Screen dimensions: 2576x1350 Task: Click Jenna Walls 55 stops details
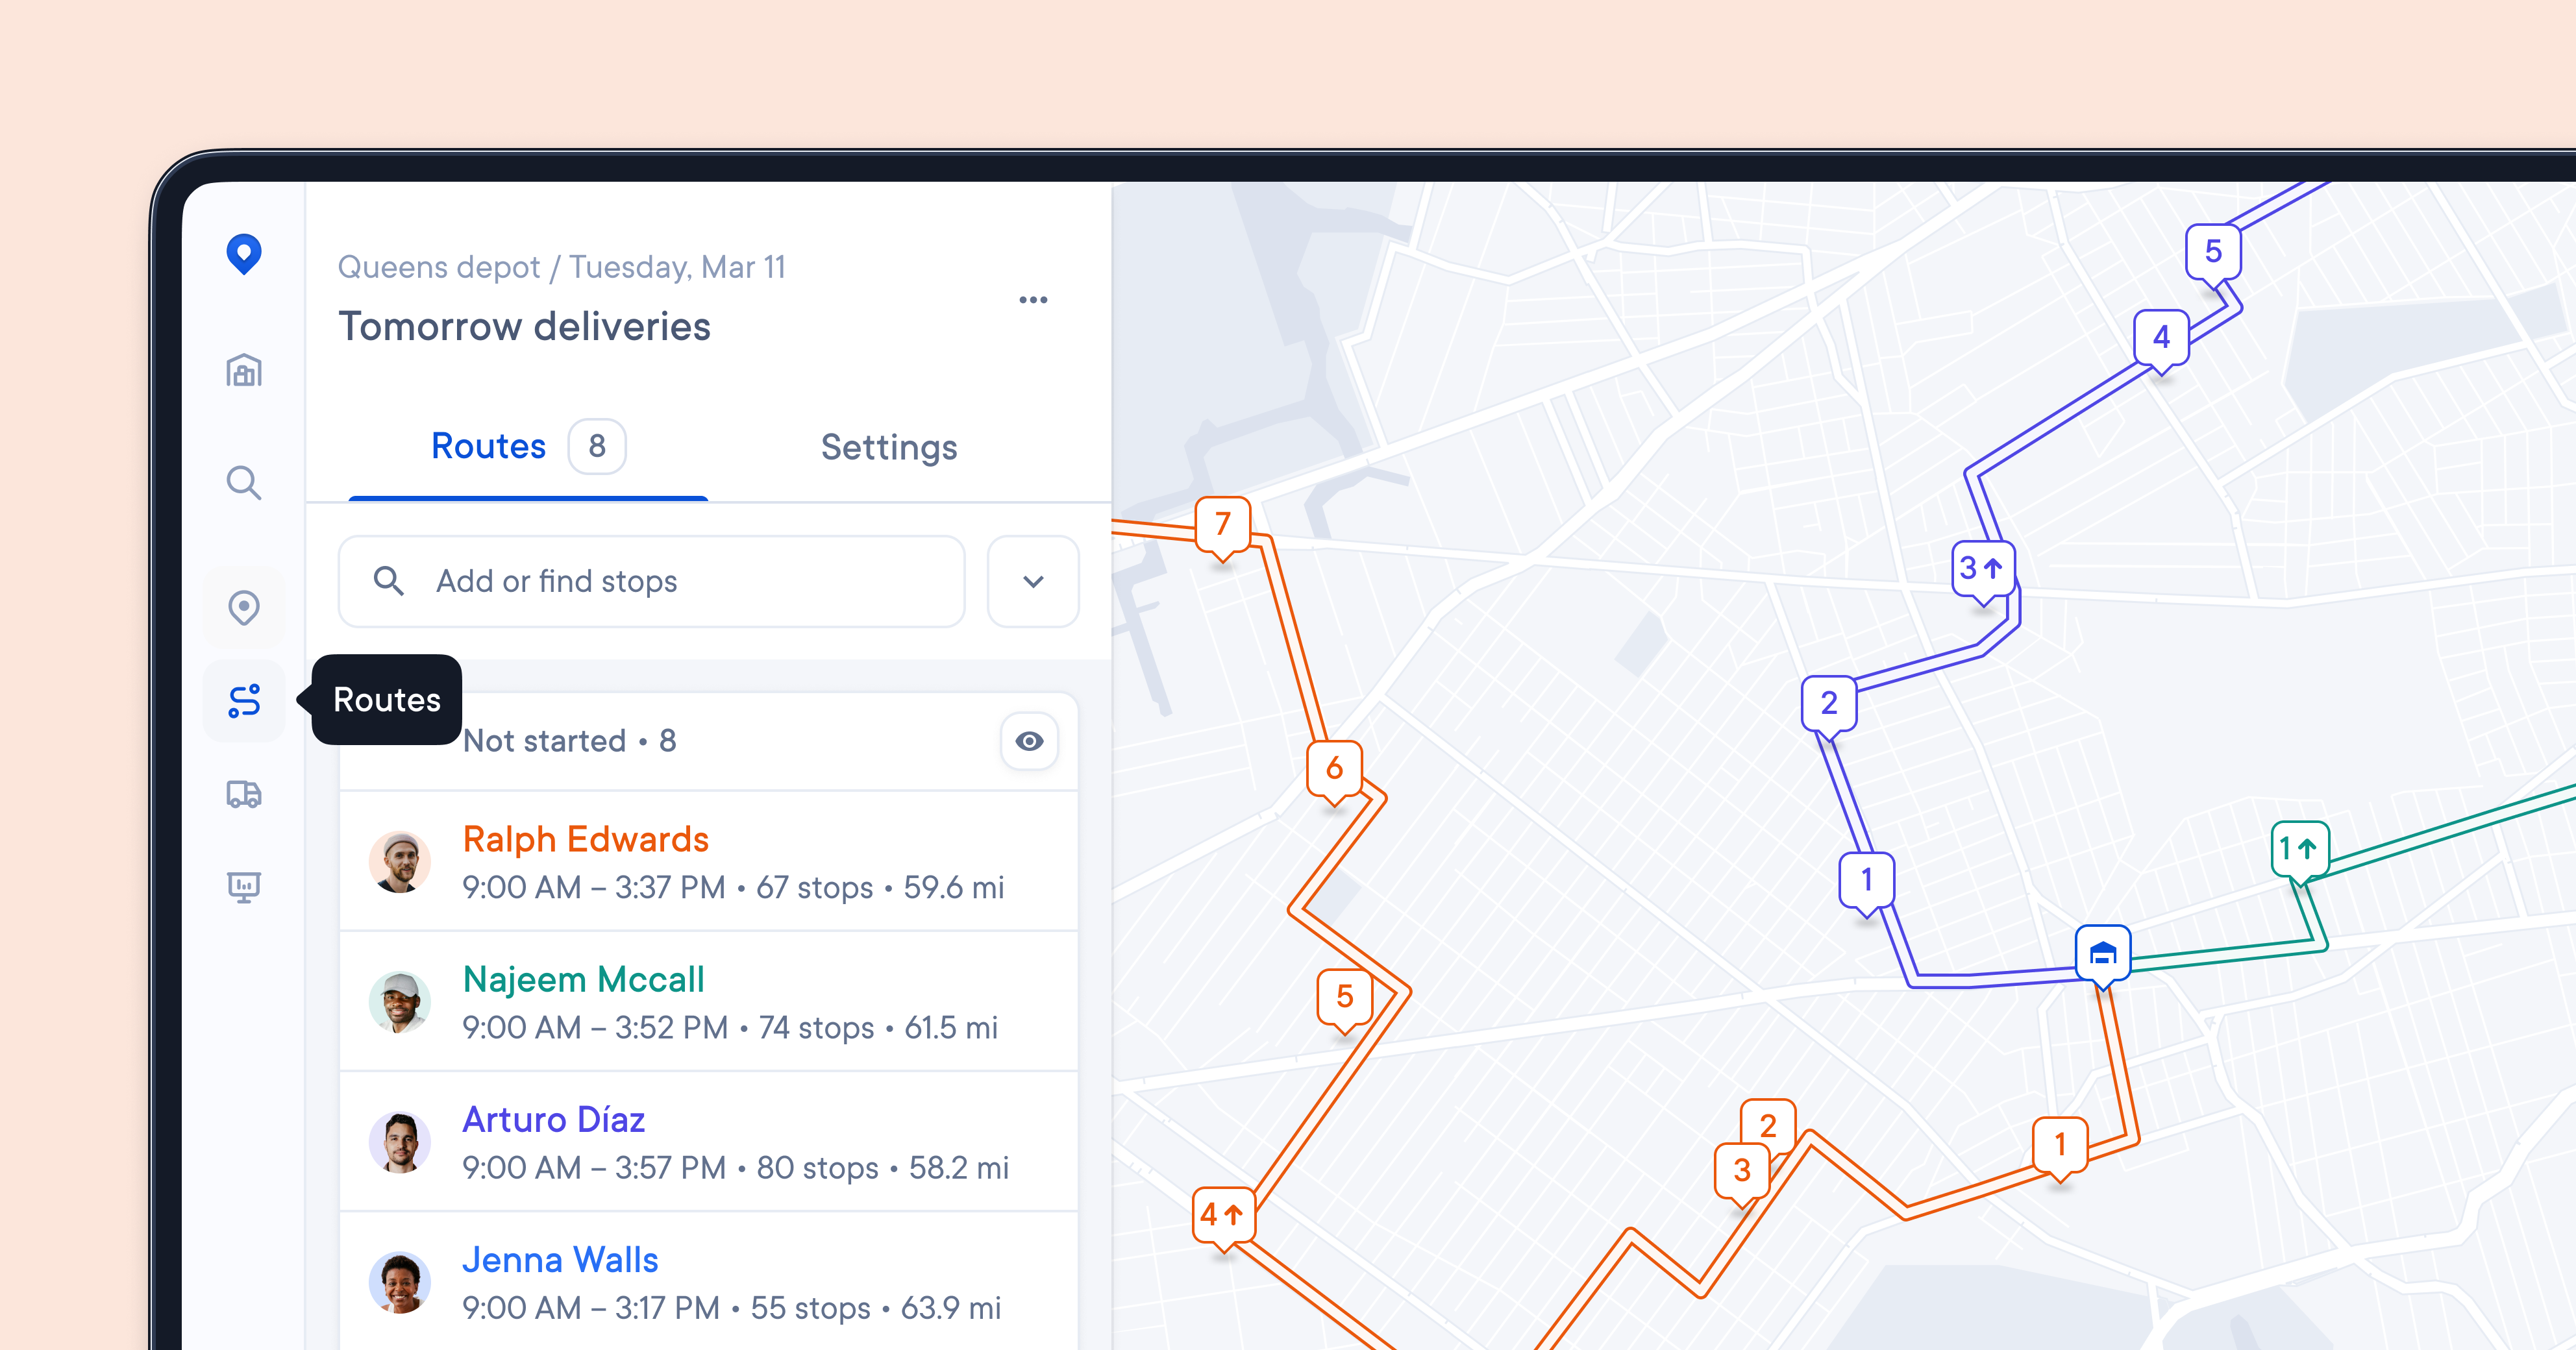[731, 1308]
